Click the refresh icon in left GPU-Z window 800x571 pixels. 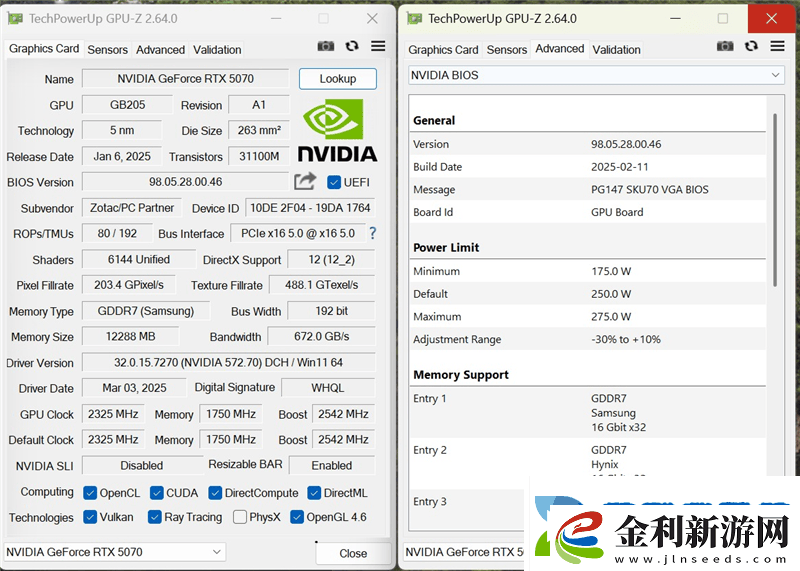pyautogui.click(x=352, y=46)
